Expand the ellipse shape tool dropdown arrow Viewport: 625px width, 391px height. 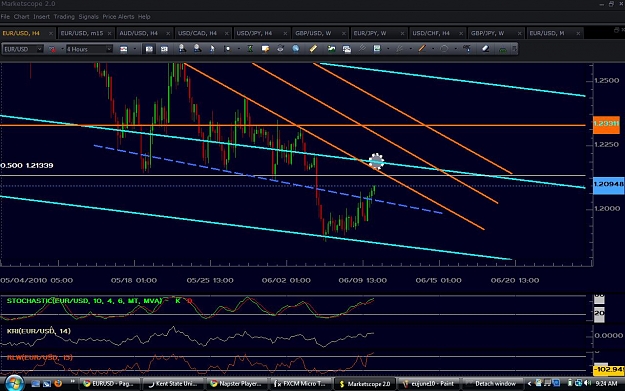[456, 49]
